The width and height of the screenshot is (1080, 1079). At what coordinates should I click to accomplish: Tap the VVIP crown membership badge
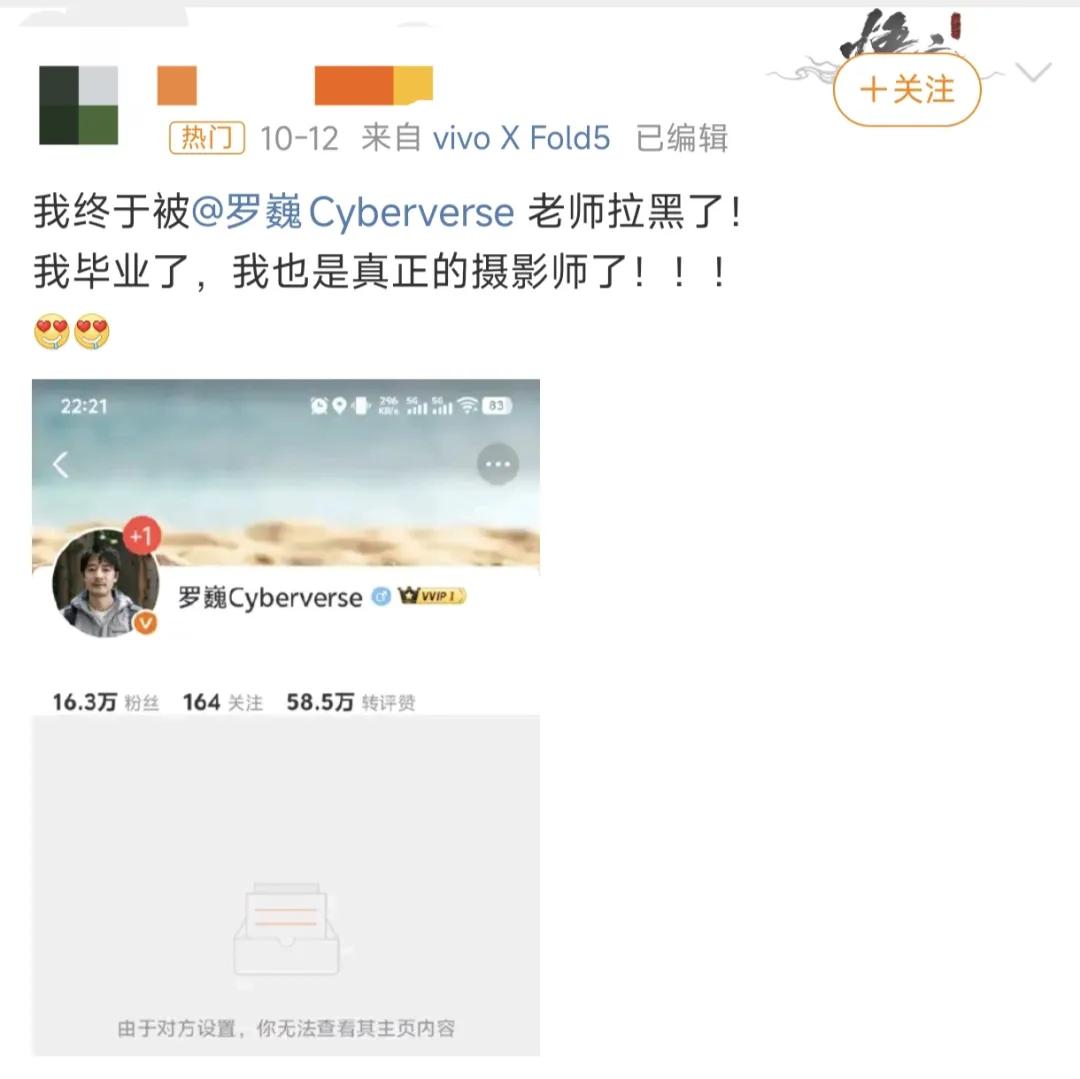pos(432,596)
